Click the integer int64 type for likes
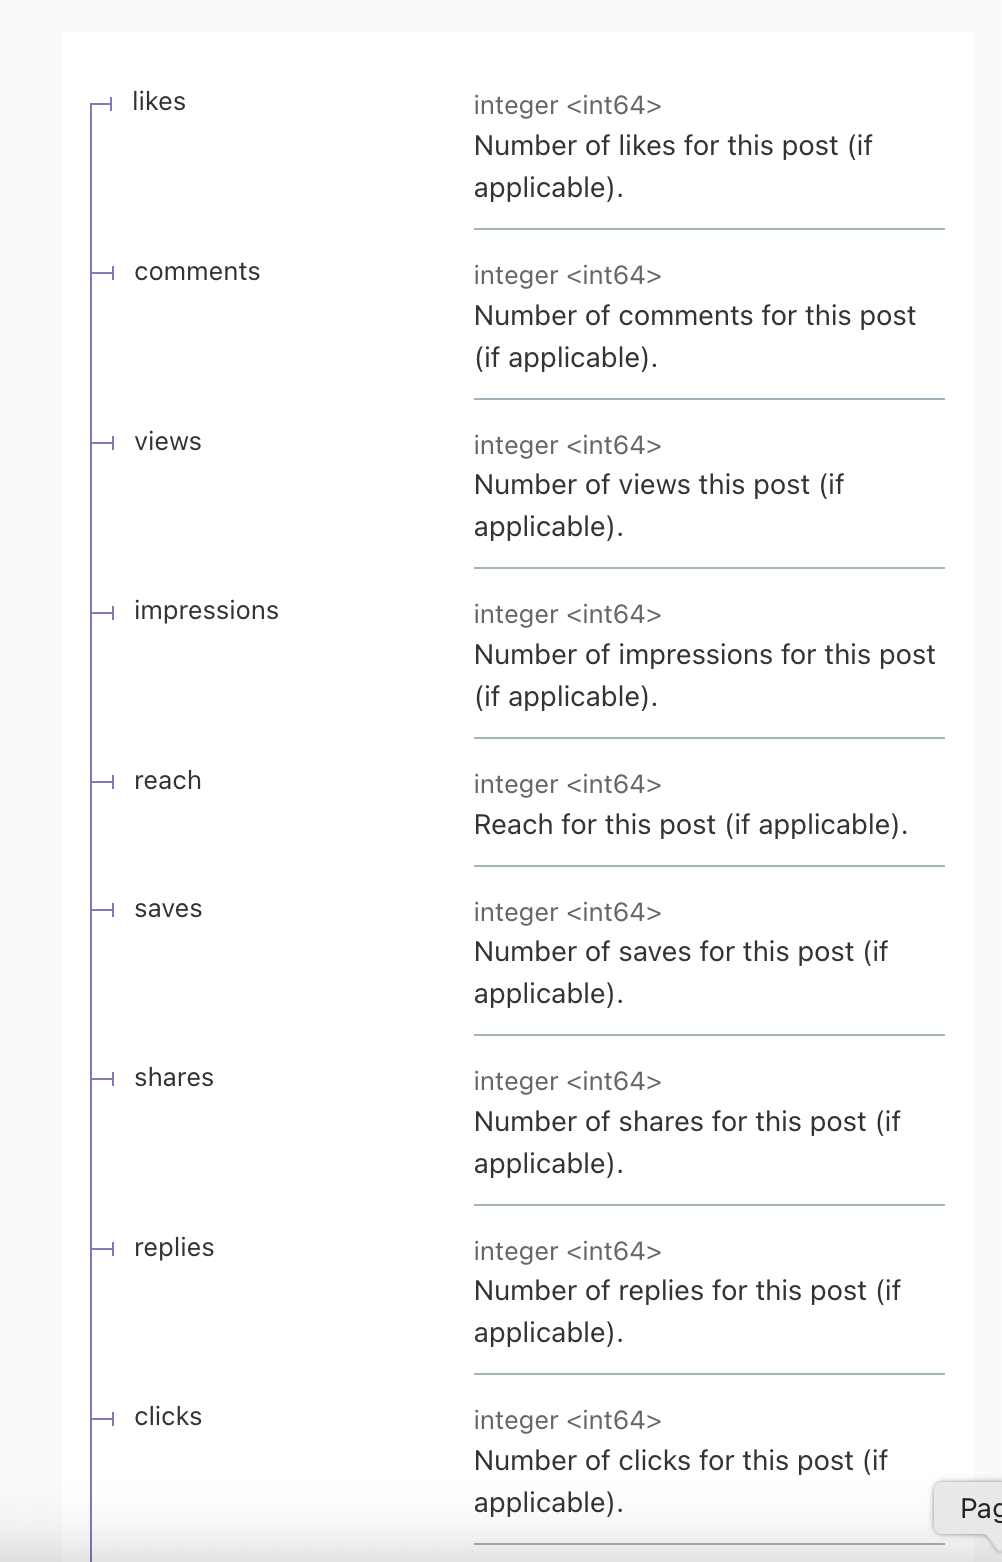This screenshot has width=1002, height=1562. (567, 106)
